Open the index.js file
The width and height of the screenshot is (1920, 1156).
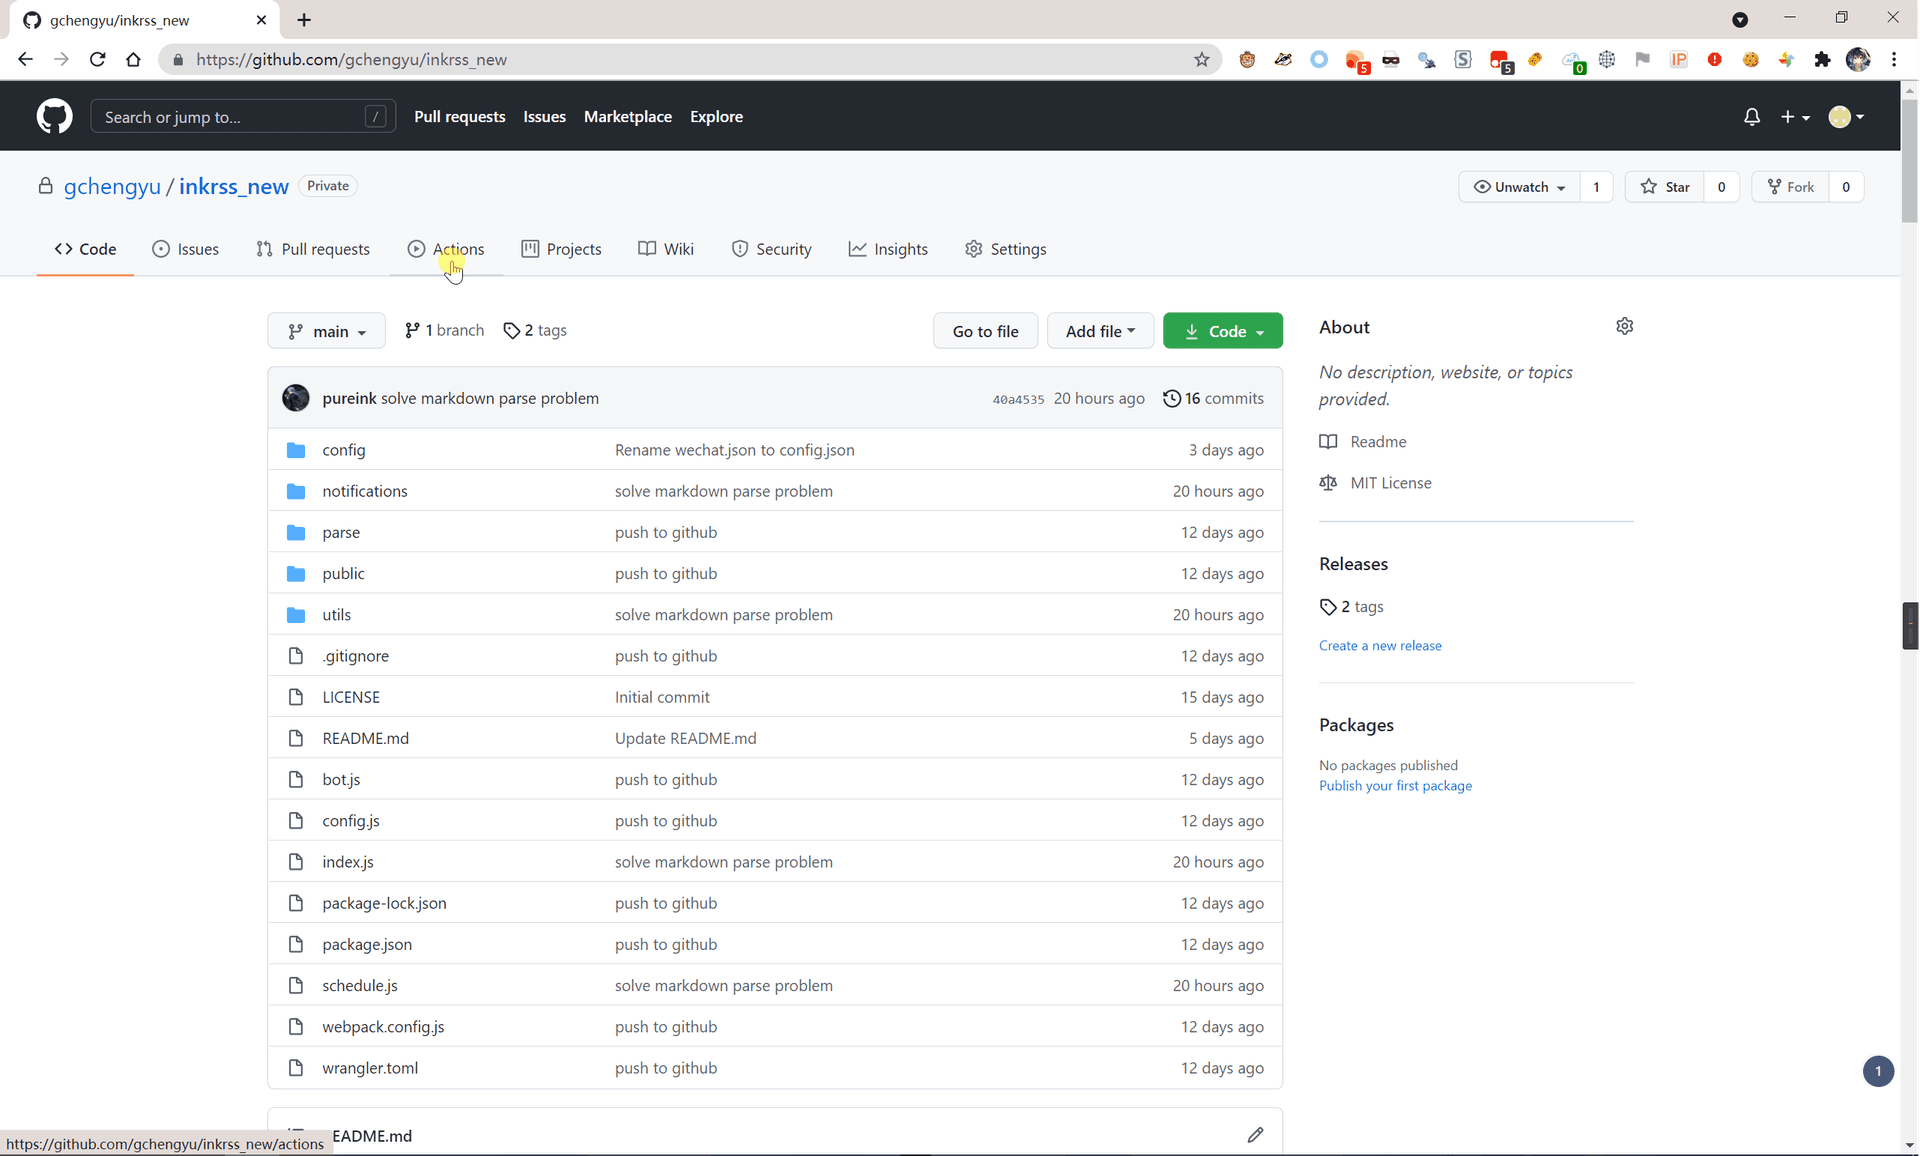tap(348, 862)
